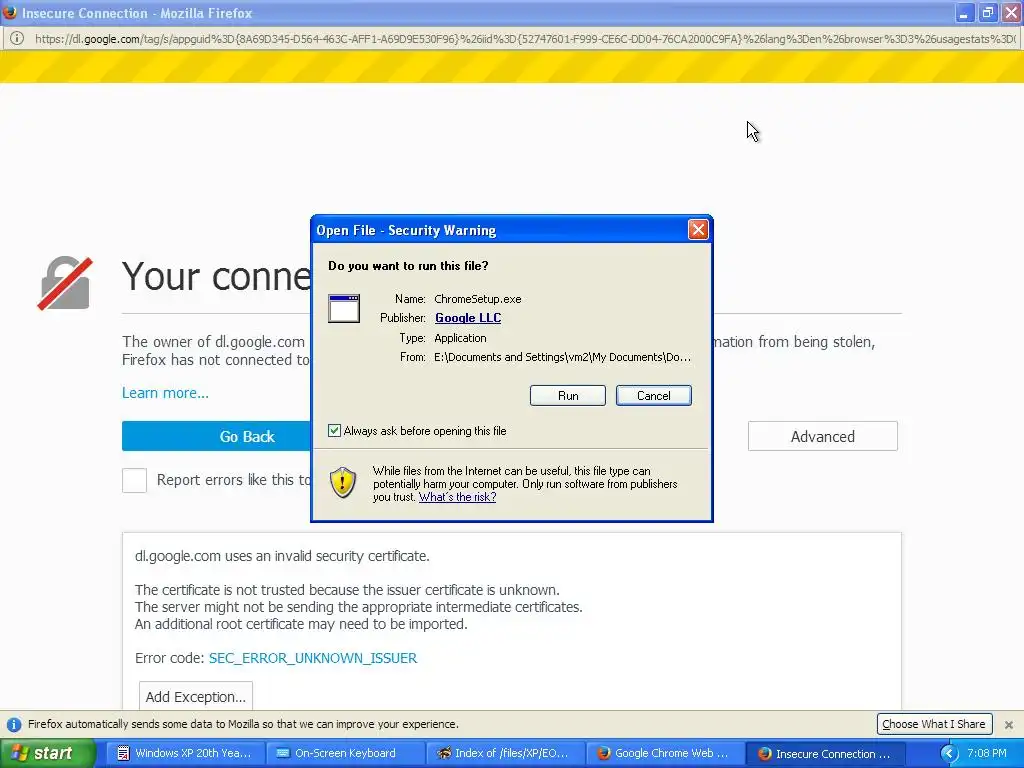The image size is (1024, 768).
Task: Minimize the Firefox window
Action: click(x=964, y=13)
